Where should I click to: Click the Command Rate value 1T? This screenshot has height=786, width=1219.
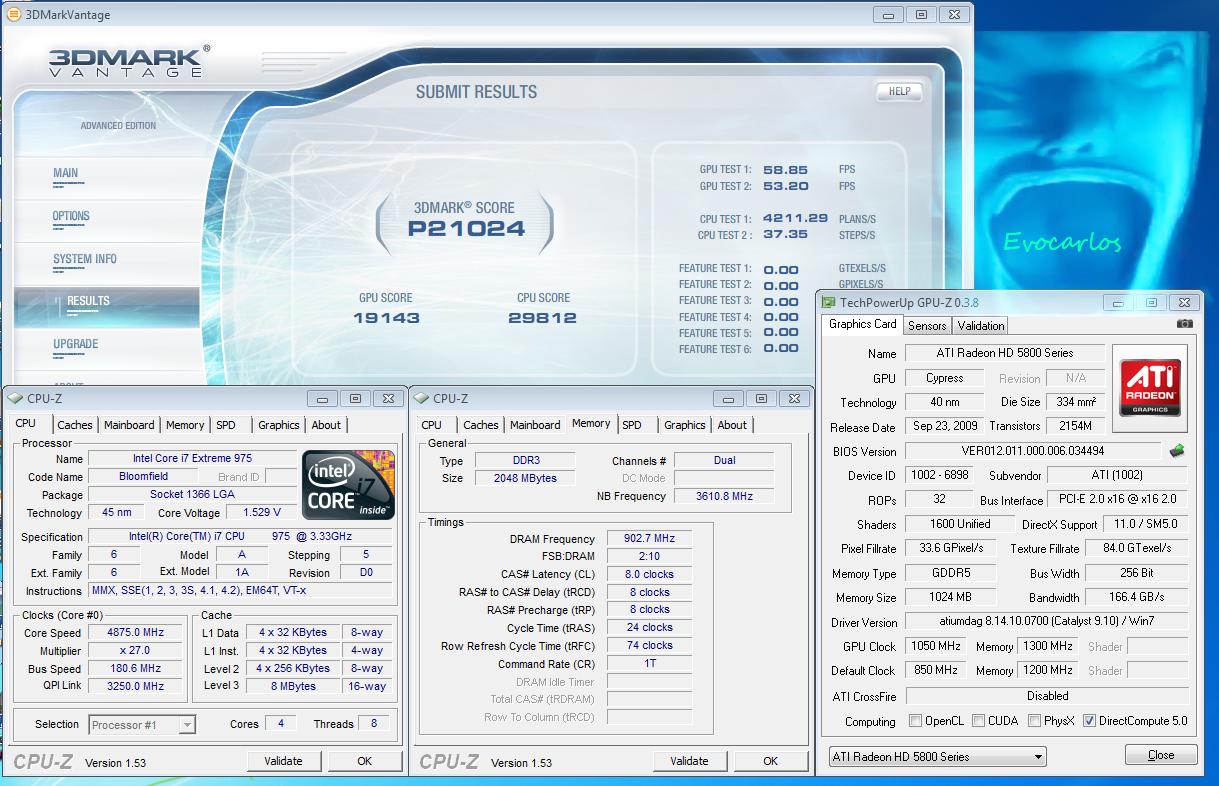click(x=649, y=664)
